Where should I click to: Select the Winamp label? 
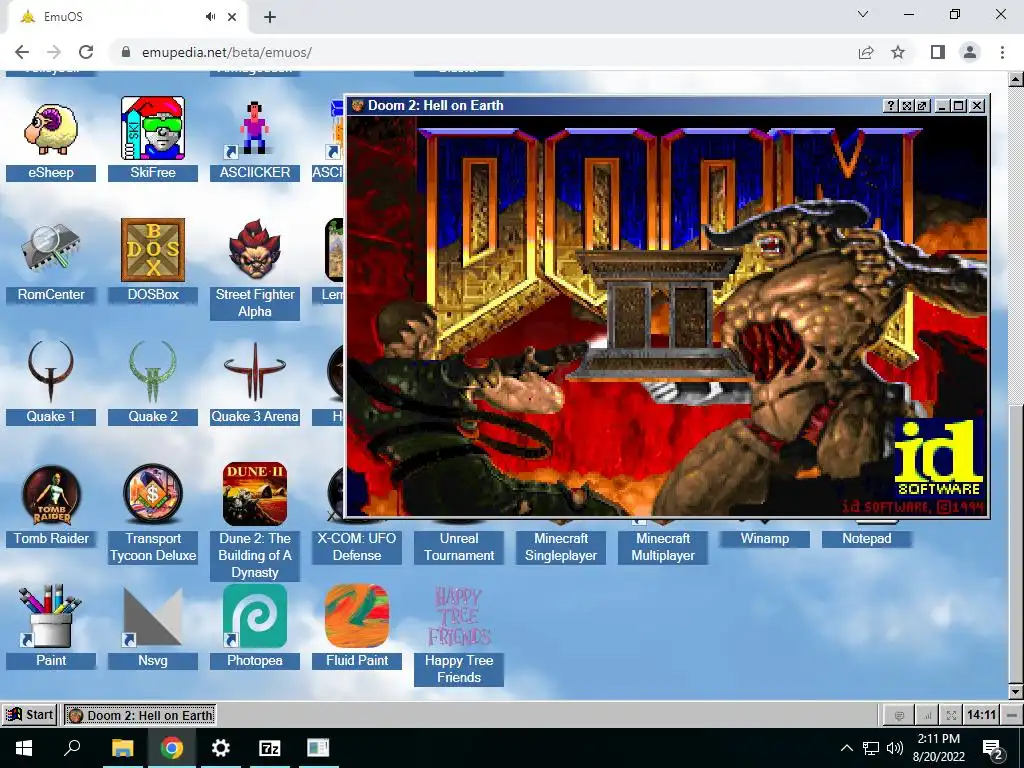click(x=765, y=539)
